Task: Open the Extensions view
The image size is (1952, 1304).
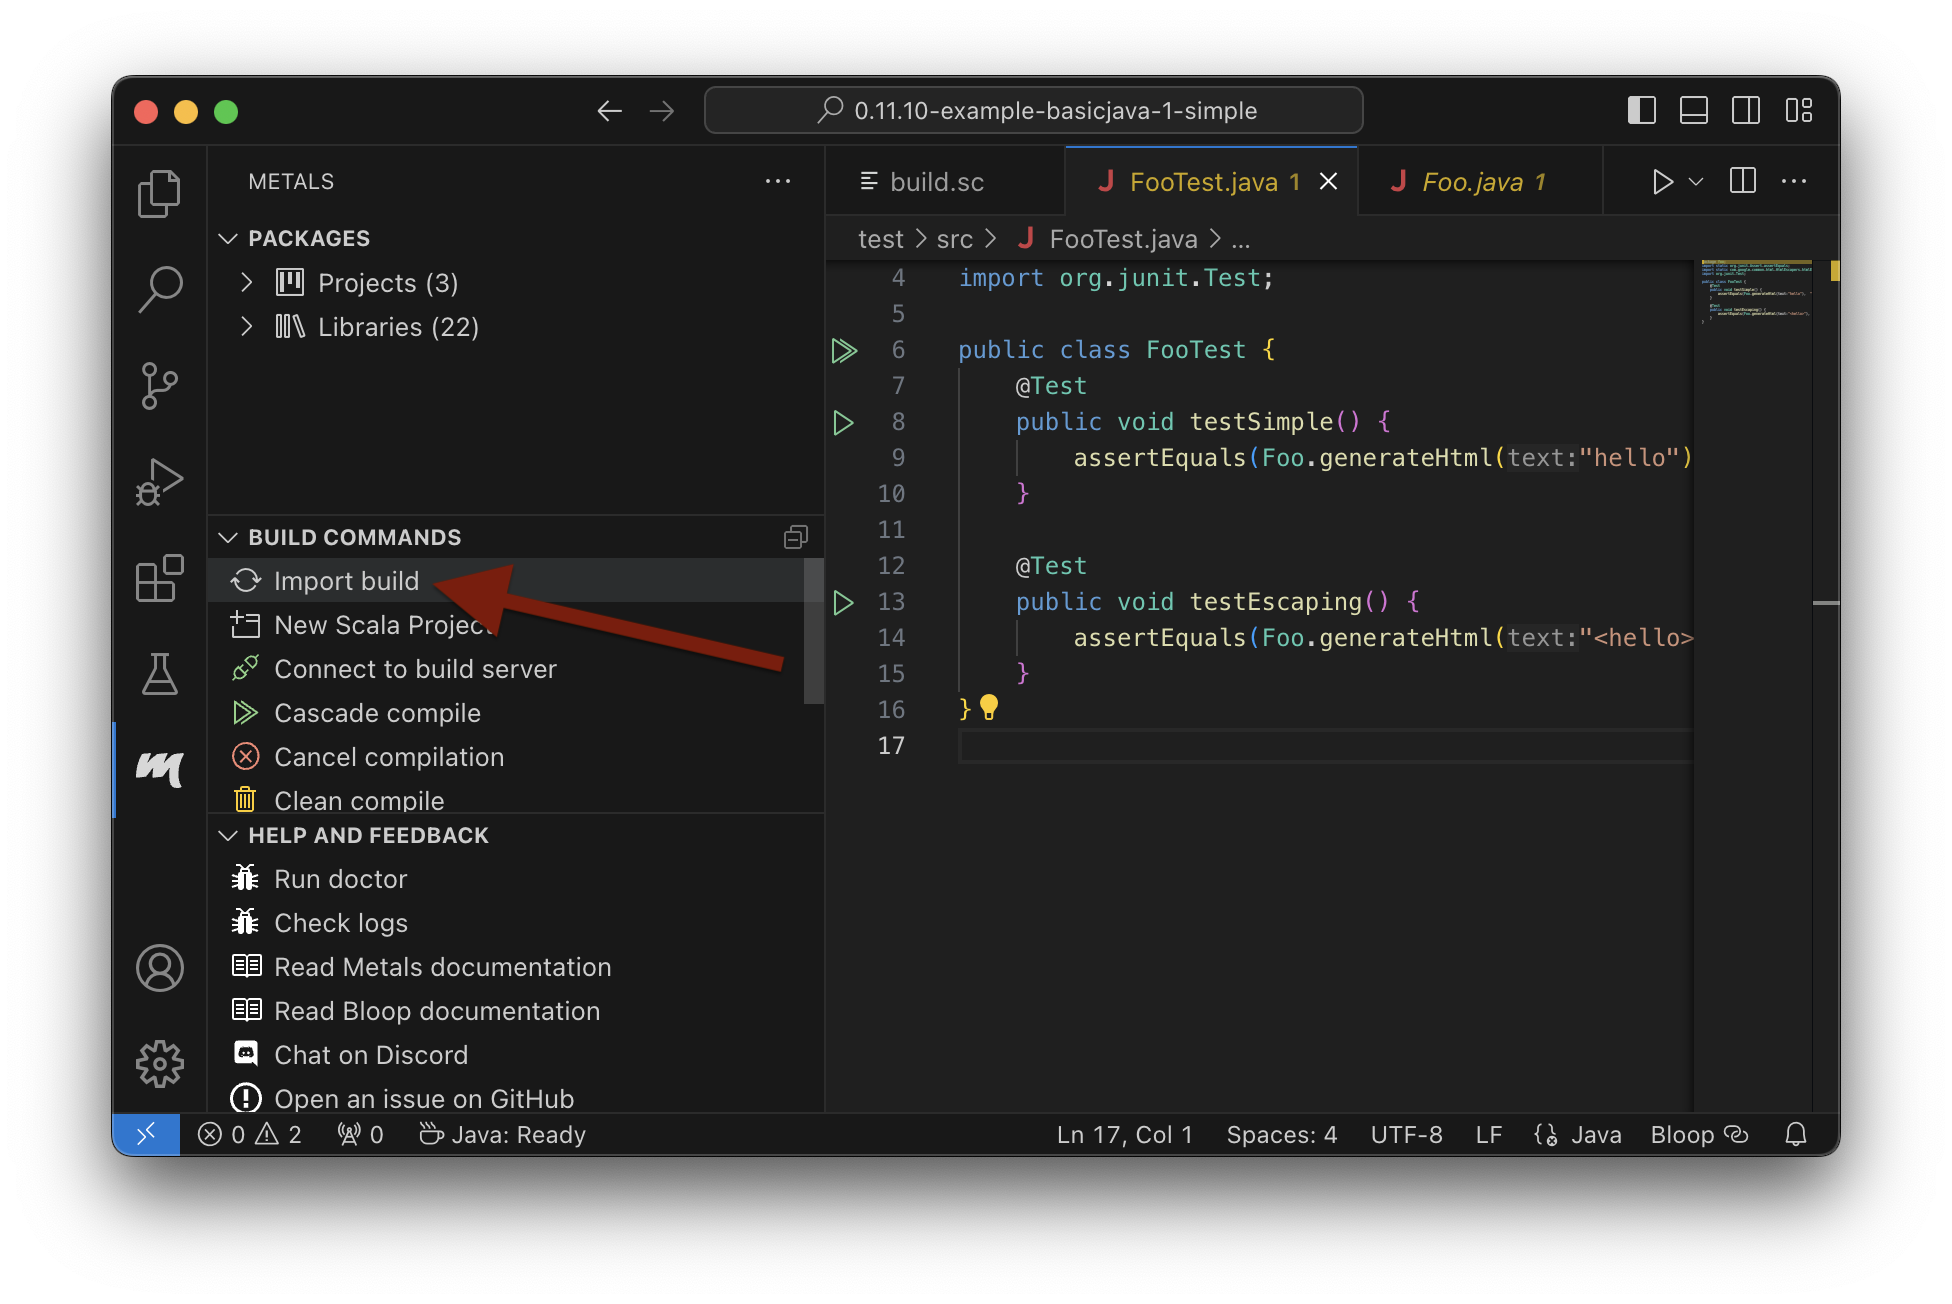Action: [160, 577]
